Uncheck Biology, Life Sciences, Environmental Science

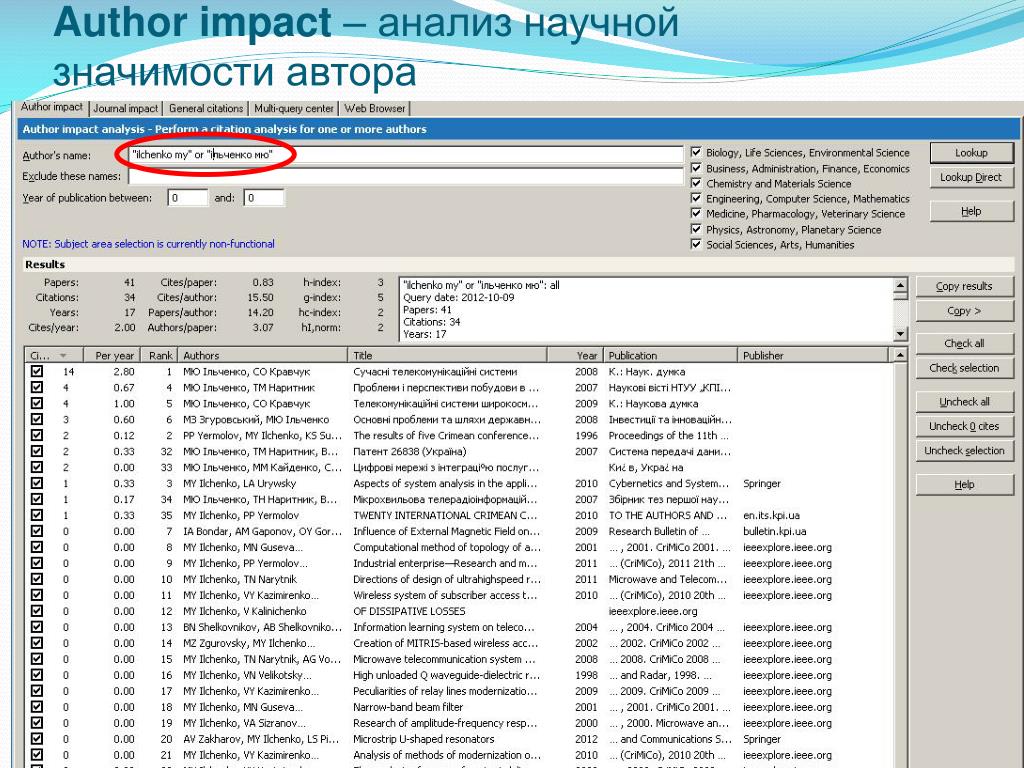tap(696, 153)
